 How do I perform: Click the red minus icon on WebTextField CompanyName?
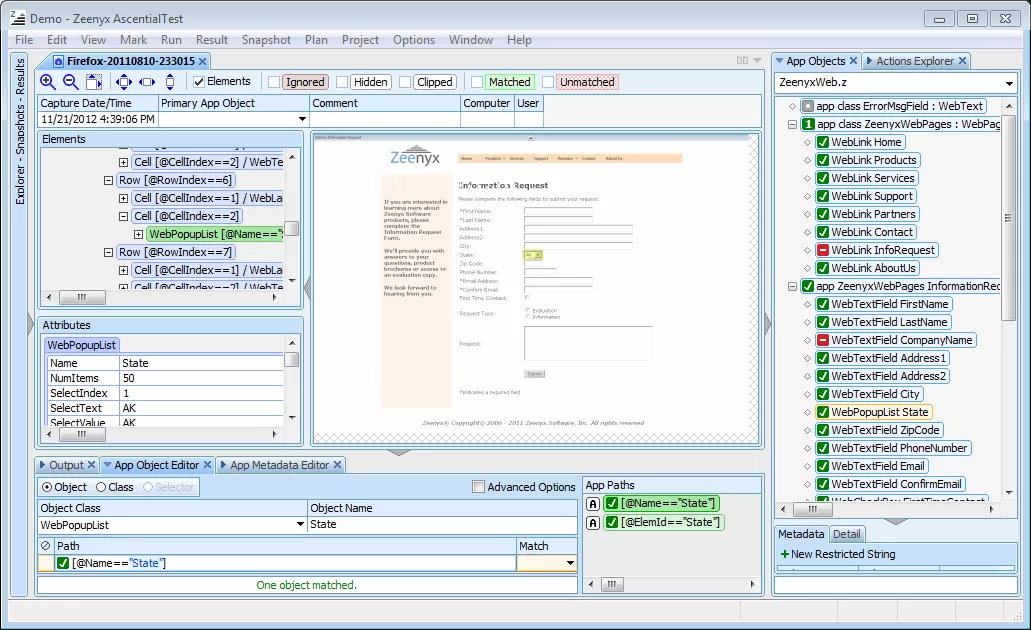(x=823, y=340)
